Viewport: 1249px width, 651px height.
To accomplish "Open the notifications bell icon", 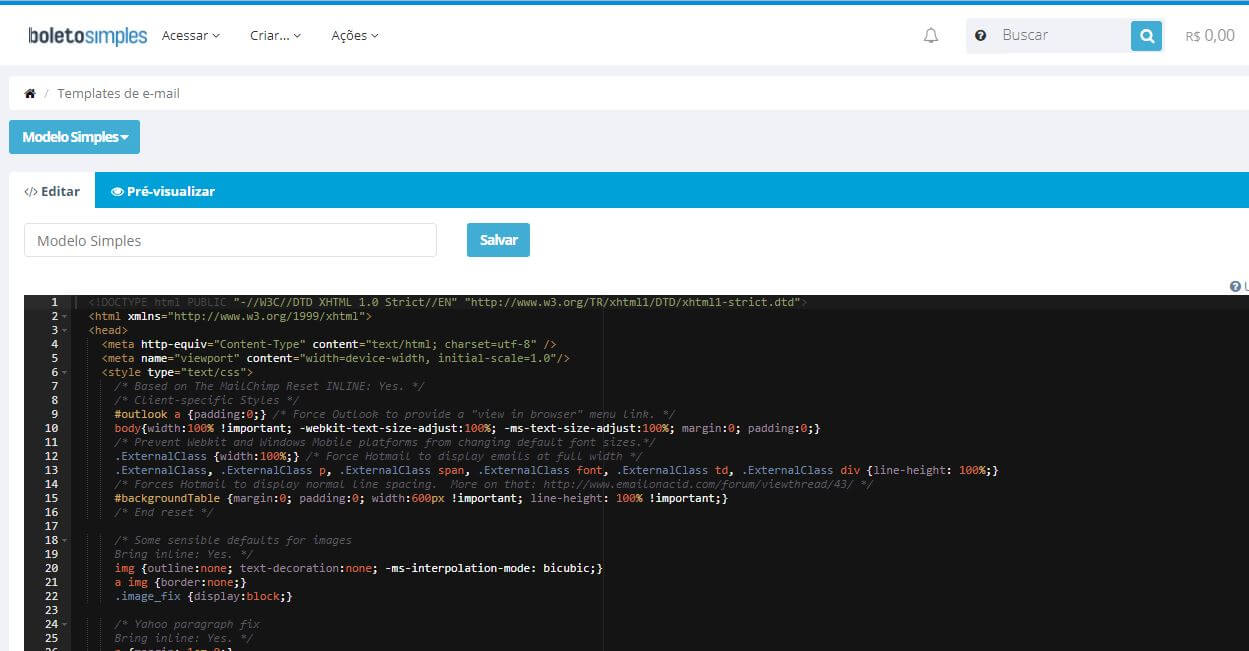I will tap(930, 34).
